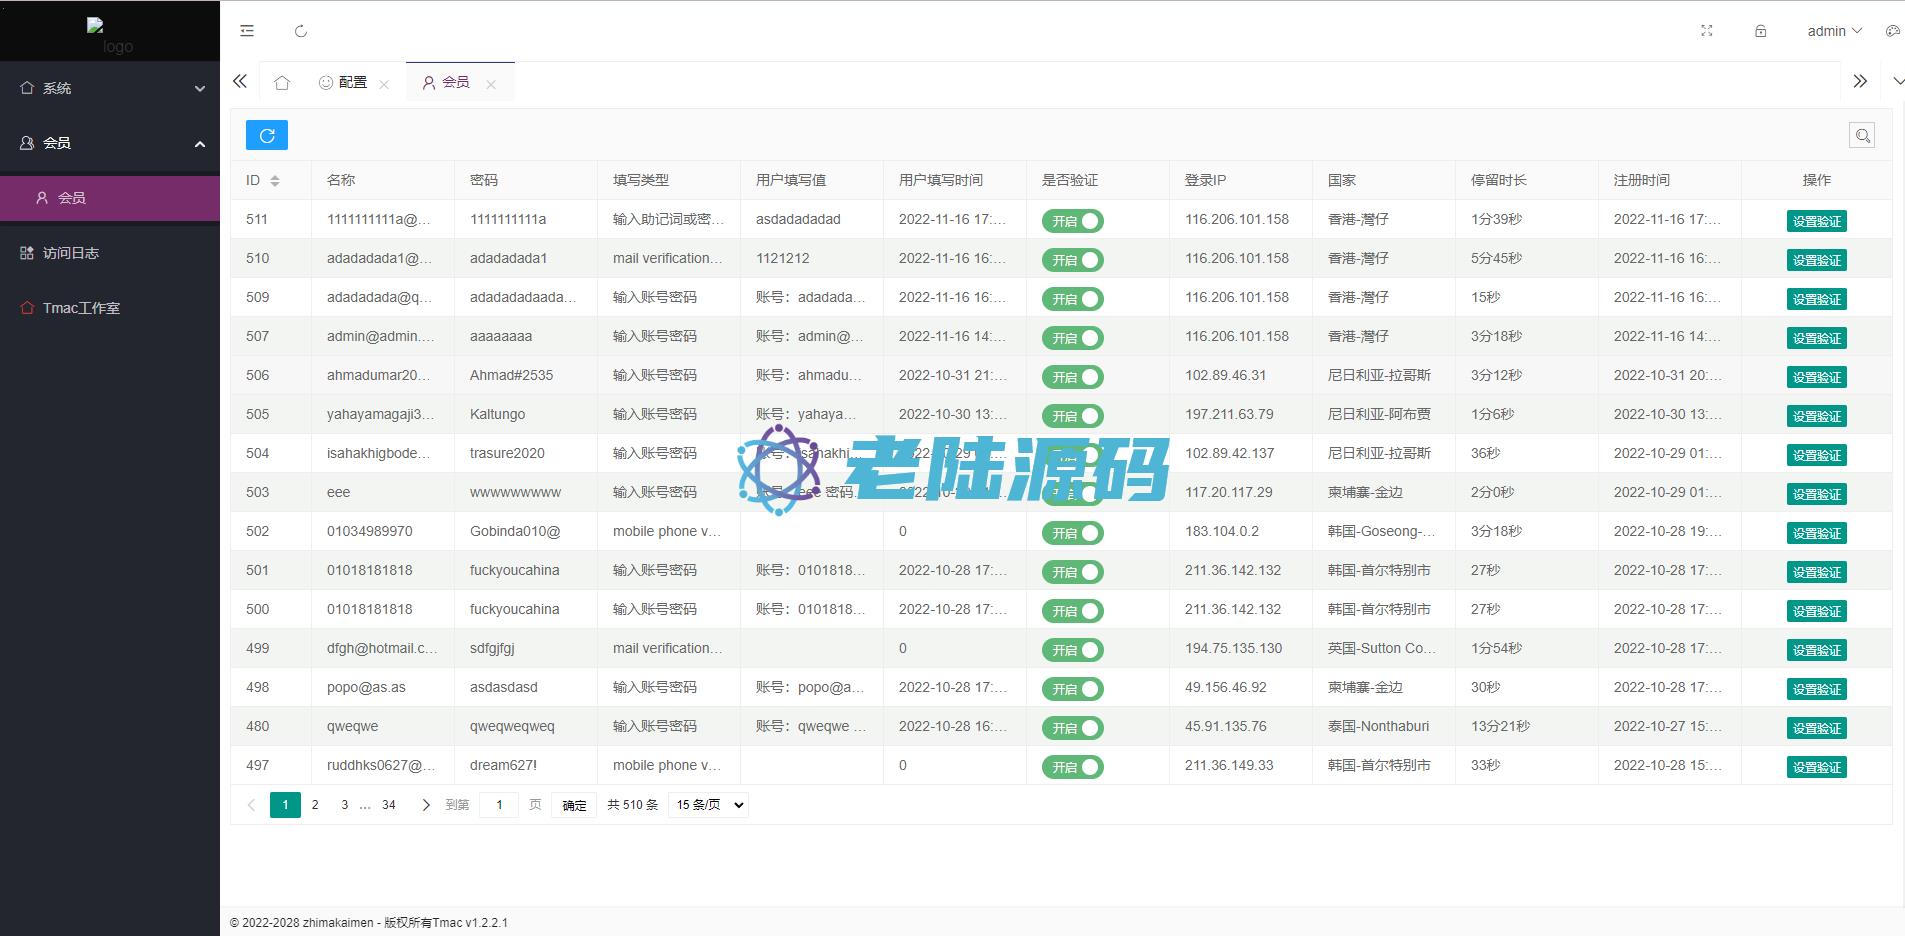Go to page 2 of results

(315, 805)
